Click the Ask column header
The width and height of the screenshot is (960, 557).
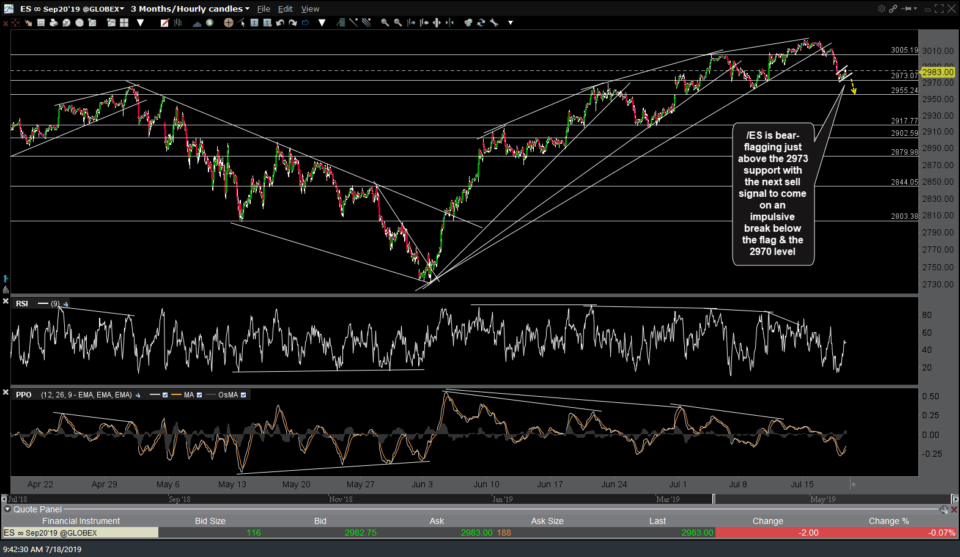tap(437, 521)
